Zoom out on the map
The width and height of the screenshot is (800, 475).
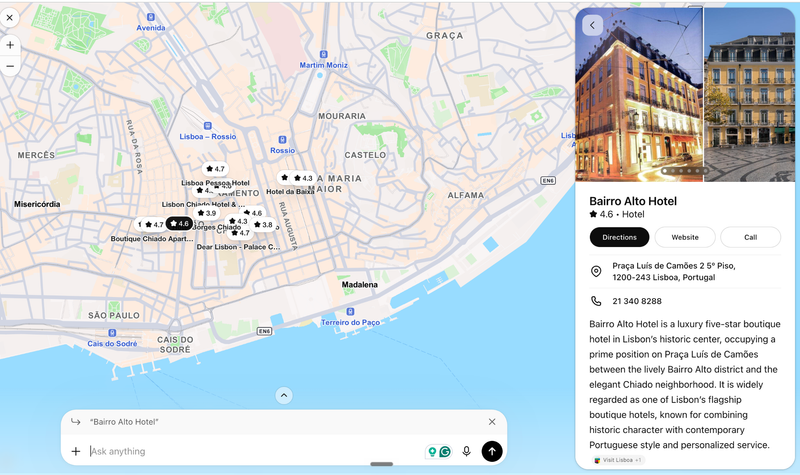click(10, 66)
